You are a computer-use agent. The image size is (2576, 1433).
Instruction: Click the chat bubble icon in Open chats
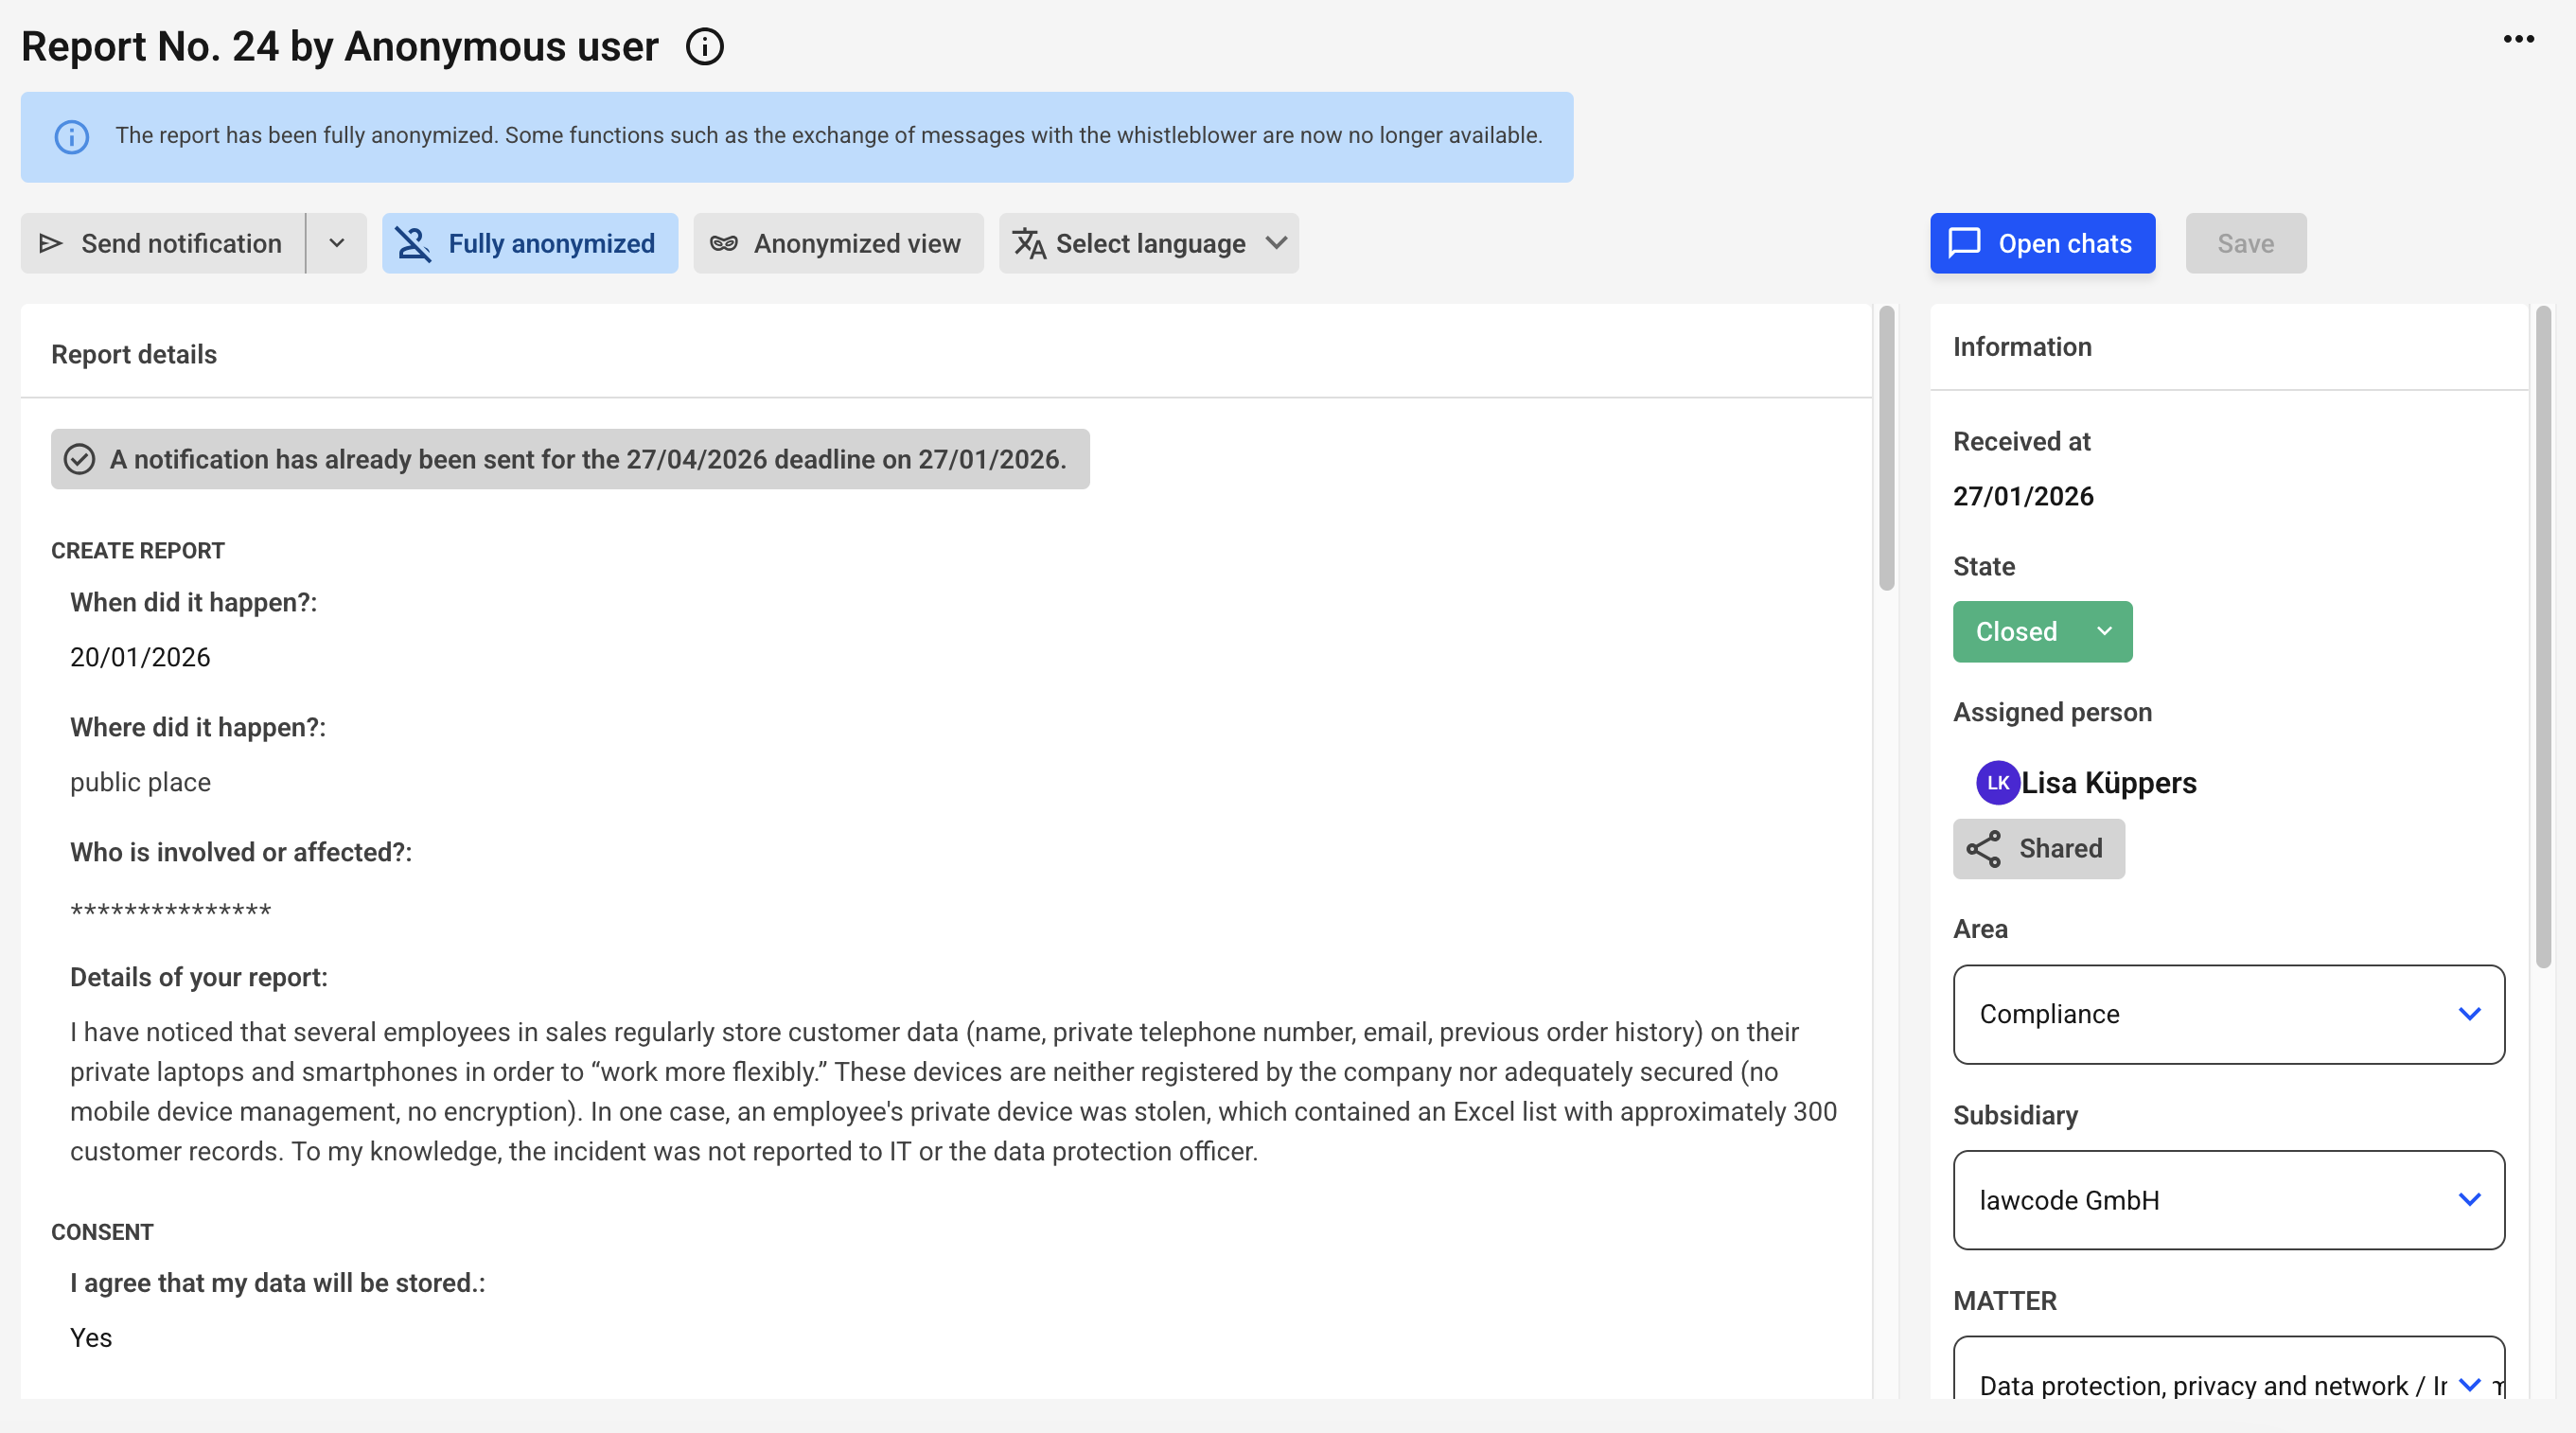pos(1964,243)
